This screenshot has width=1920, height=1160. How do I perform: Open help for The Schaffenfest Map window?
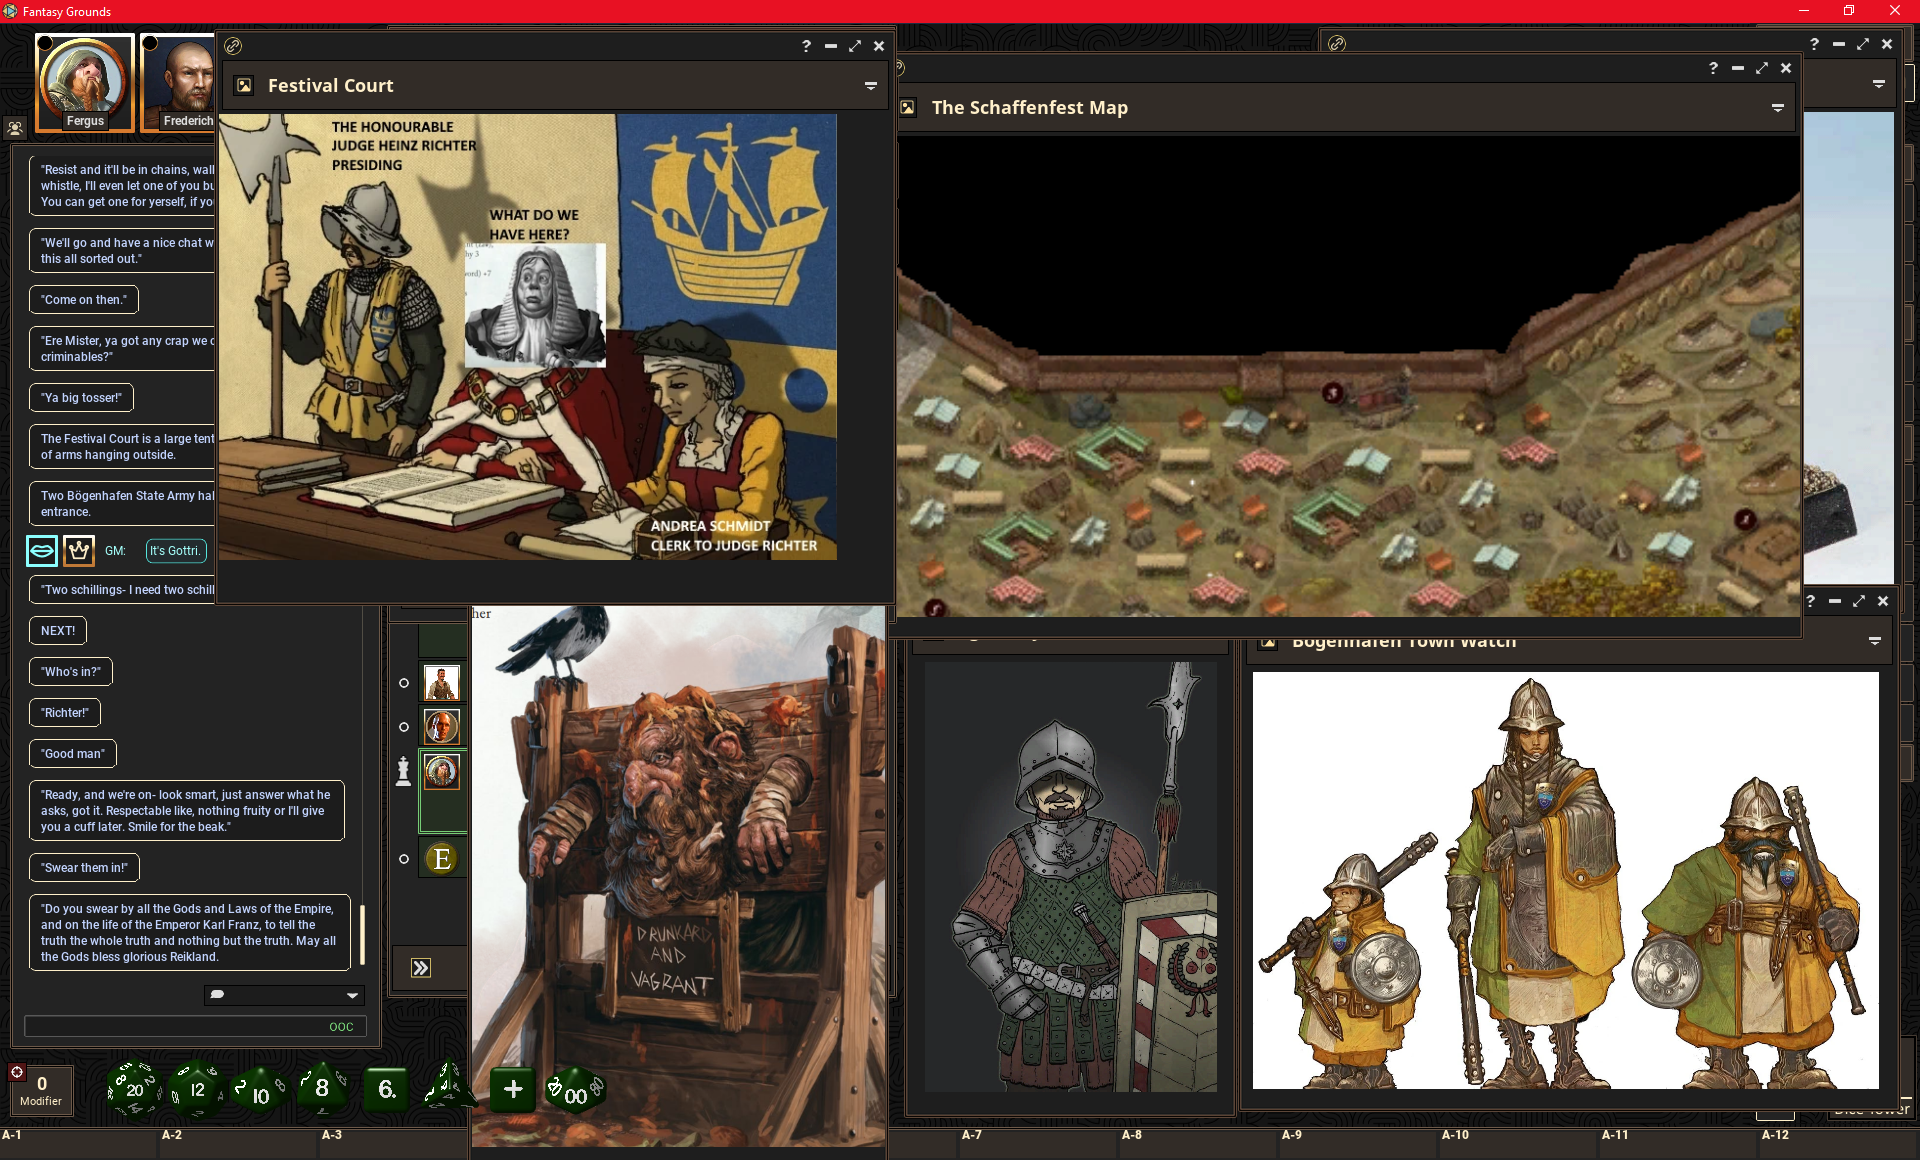click(x=1713, y=68)
